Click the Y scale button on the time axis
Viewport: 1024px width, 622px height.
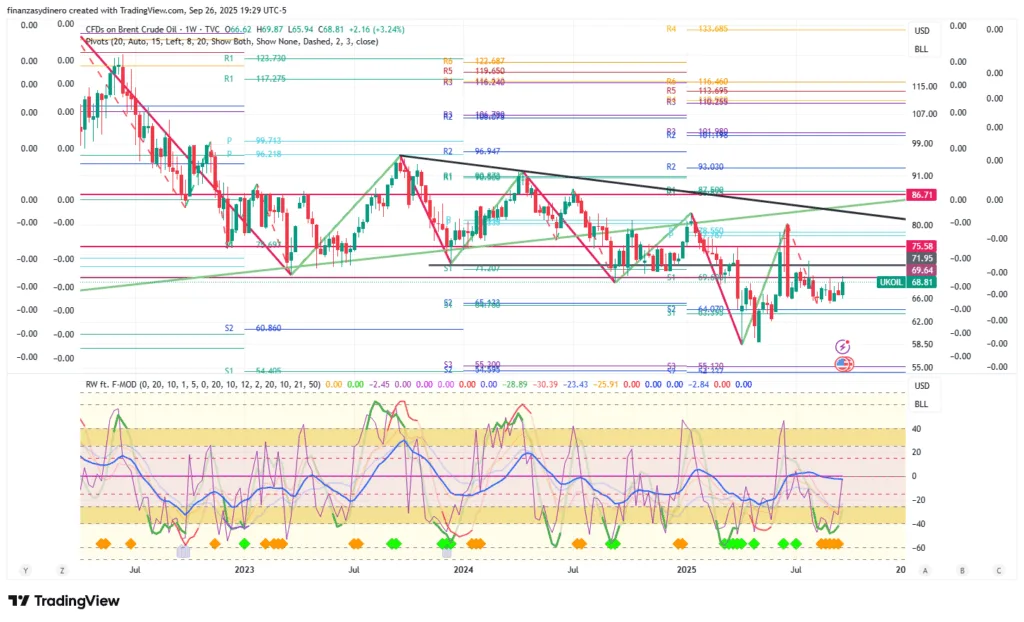point(24,570)
